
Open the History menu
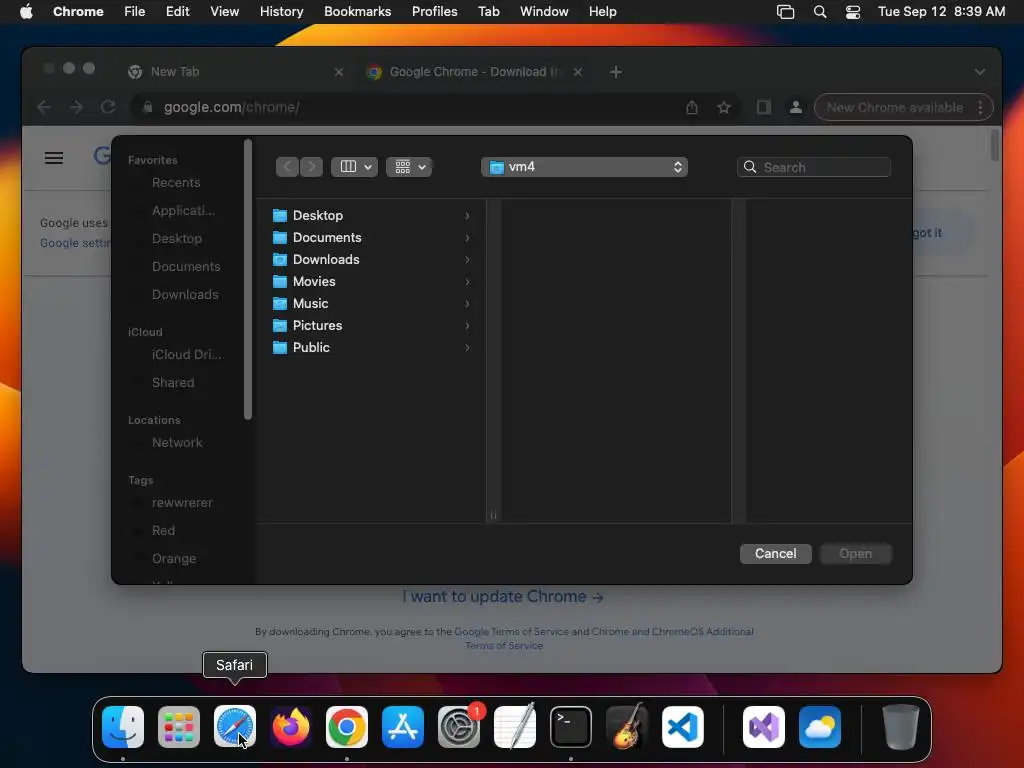(x=281, y=11)
